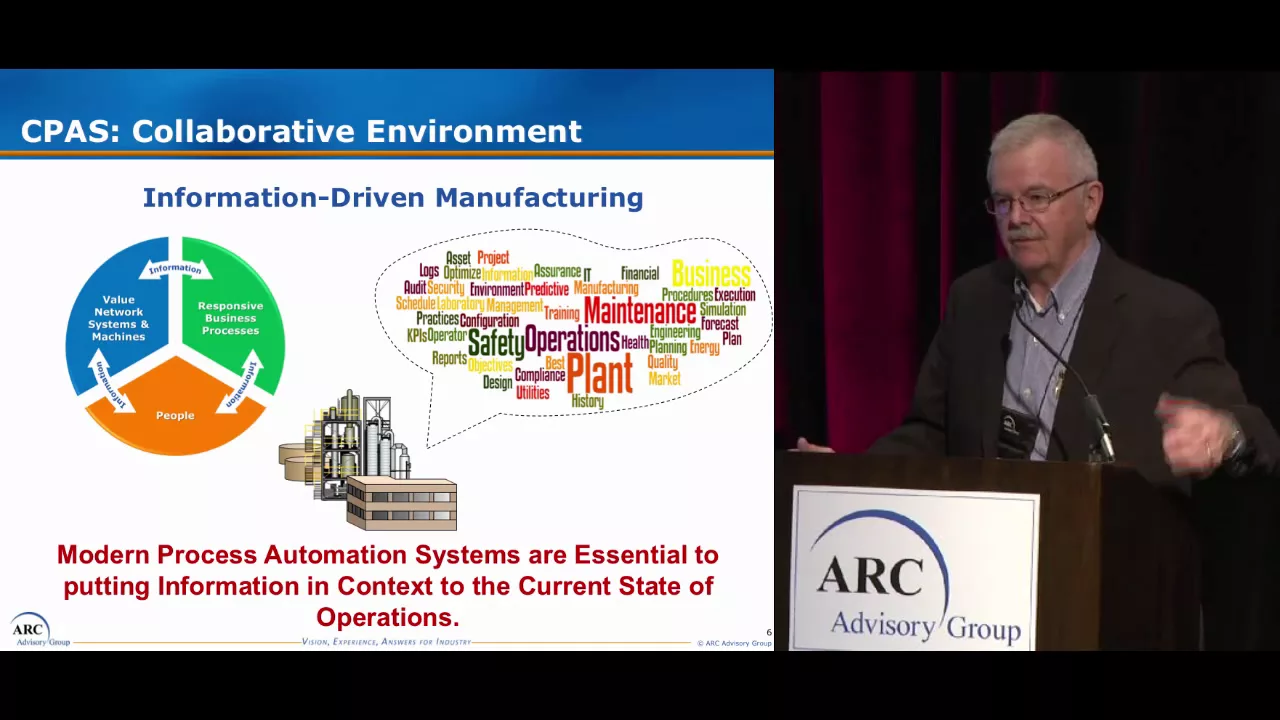Click the yellow word 'Objectives'
The width and height of the screenshot is (1280, 720).
(490, 365)
